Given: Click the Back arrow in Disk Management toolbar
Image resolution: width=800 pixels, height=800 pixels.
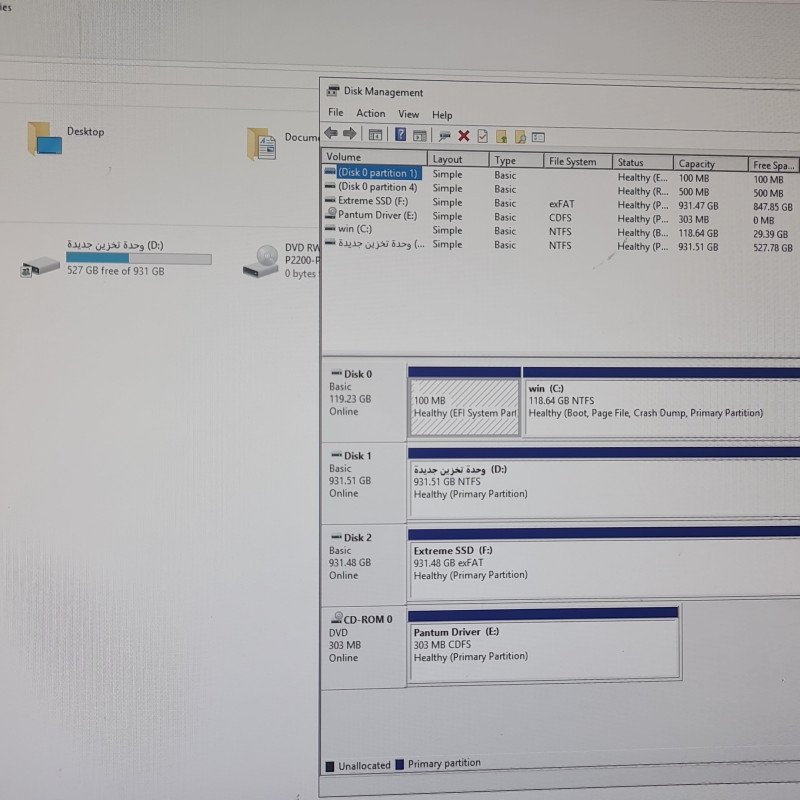Looking at the screenshot, I should 331,133.
